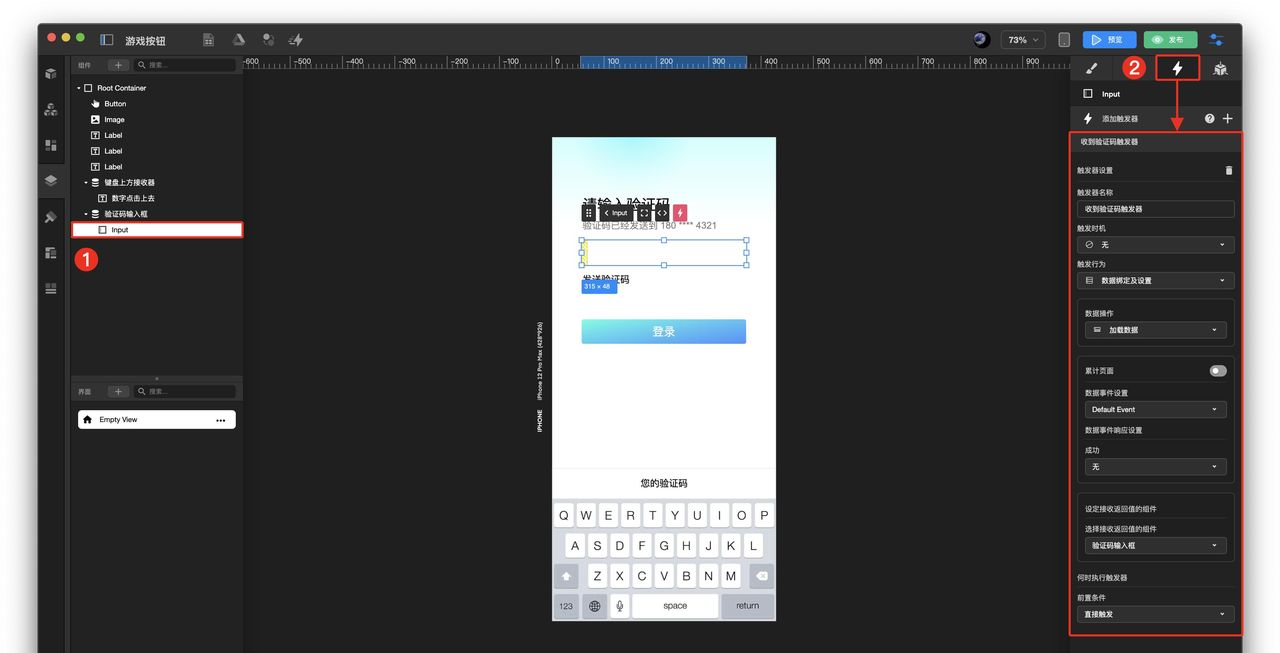Click the pin tool sidebar icon
This screenshot has height=653, width=1280.
point(51,217)
